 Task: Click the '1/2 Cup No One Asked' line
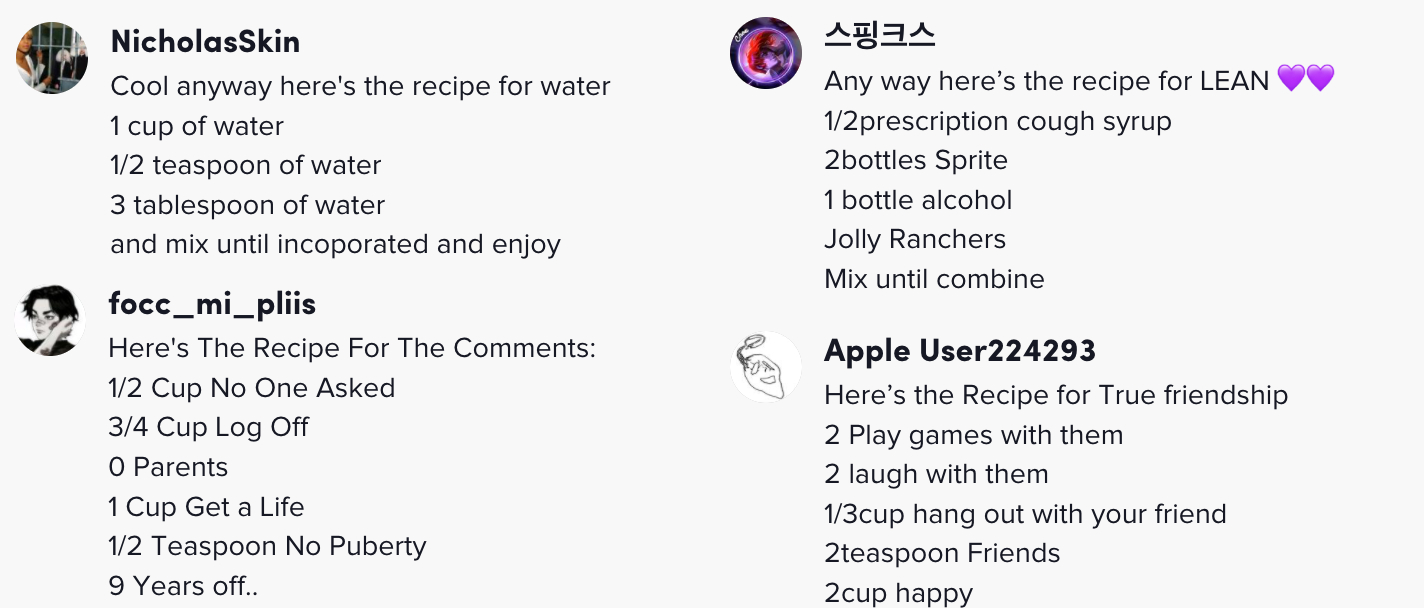tap(252, 388)
